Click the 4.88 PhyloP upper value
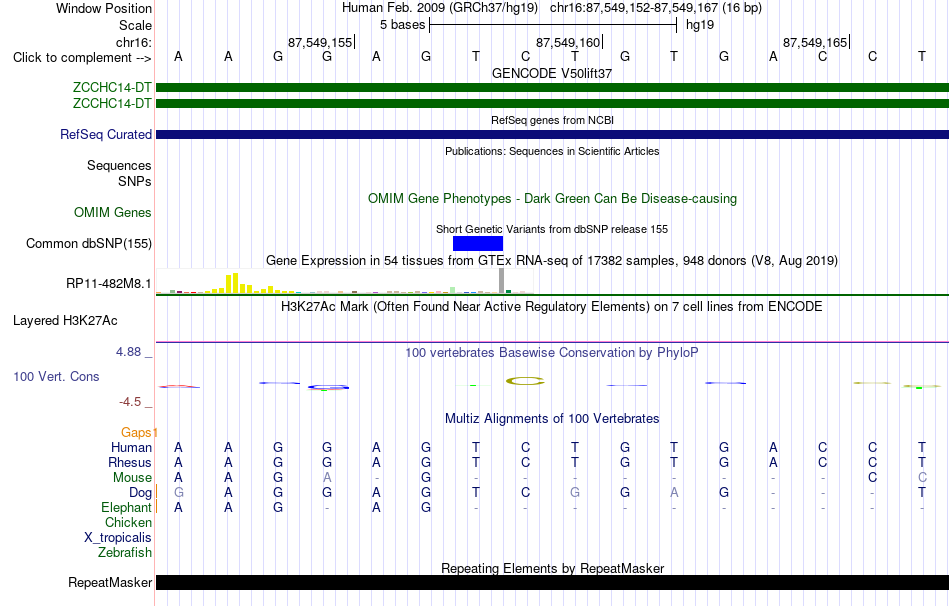 point(128,352)
